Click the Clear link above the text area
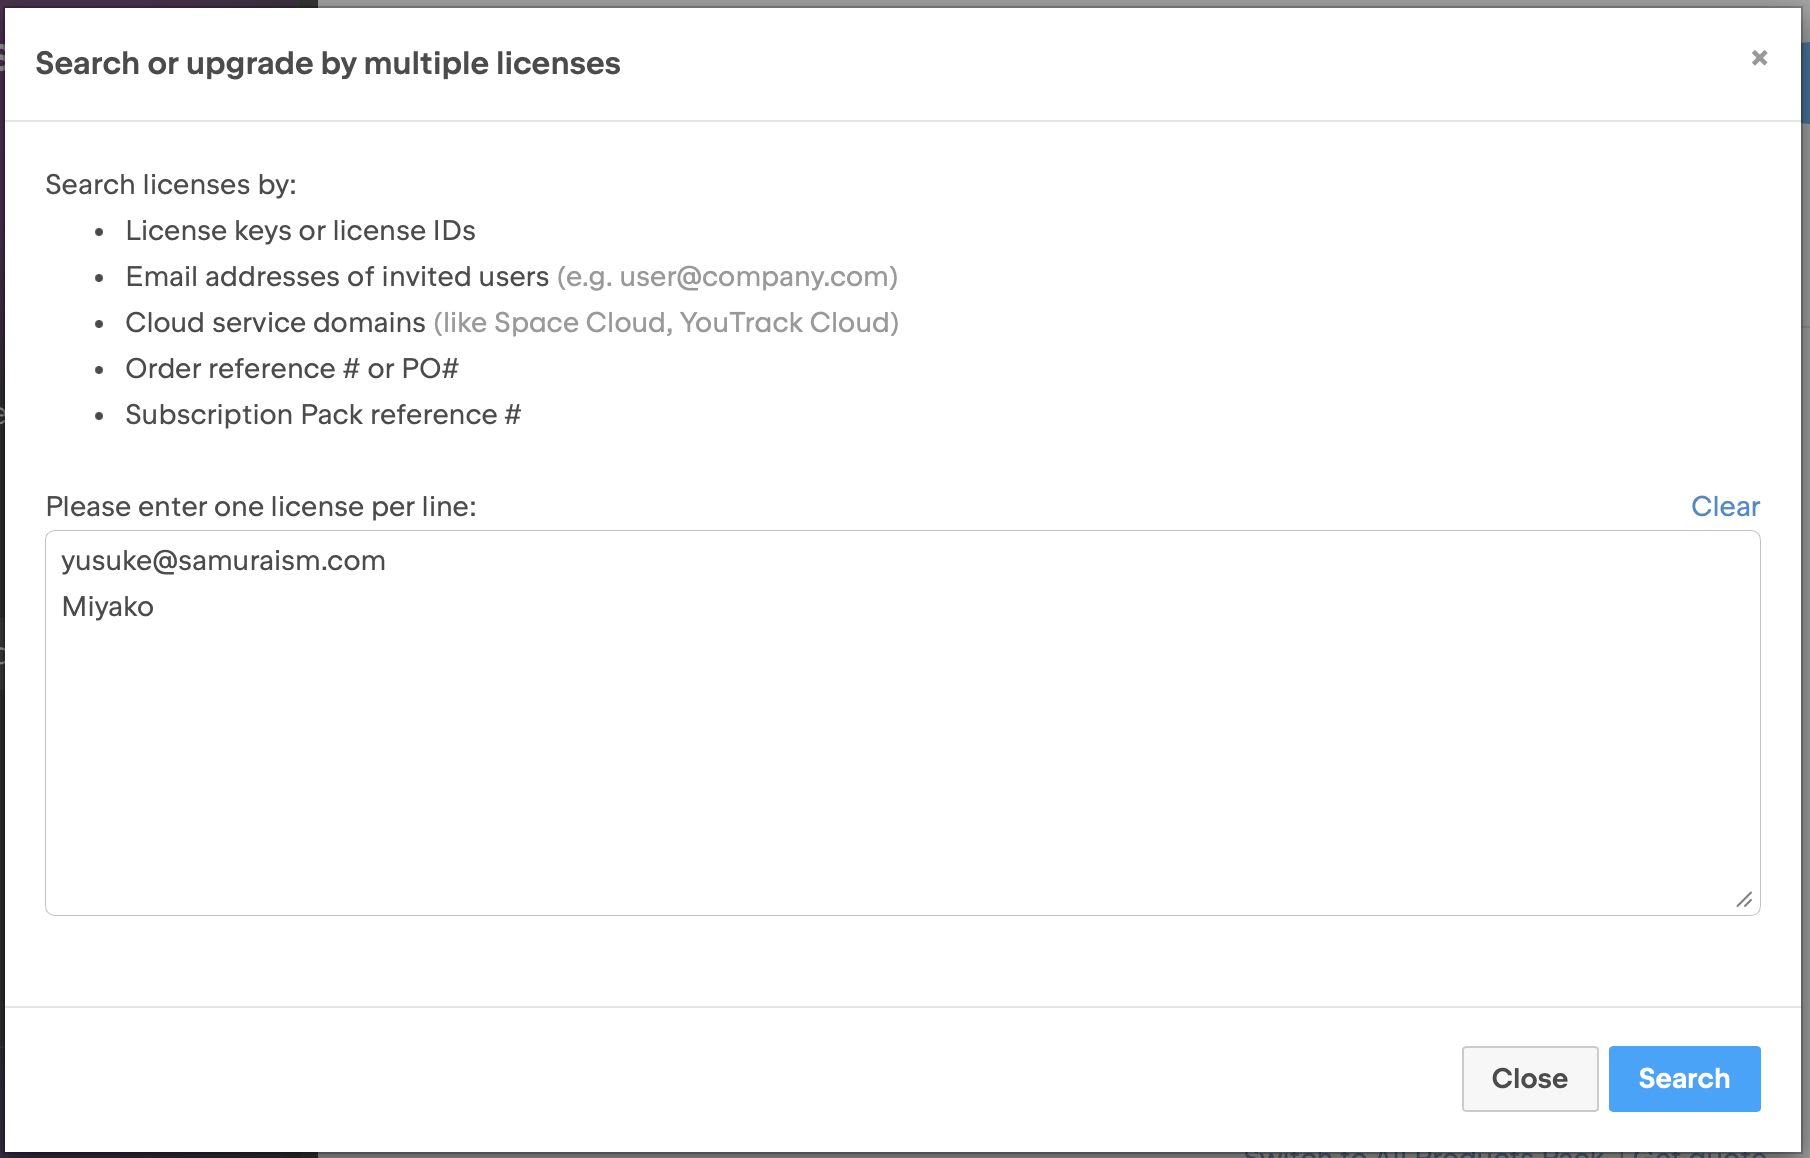 point(1725,507)
